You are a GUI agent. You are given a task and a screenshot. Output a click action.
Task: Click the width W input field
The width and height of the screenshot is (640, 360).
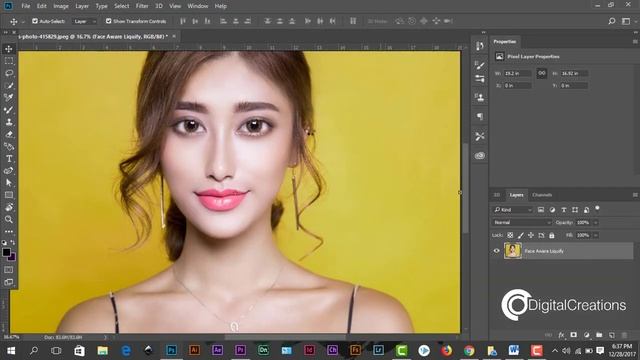(518, 73)
